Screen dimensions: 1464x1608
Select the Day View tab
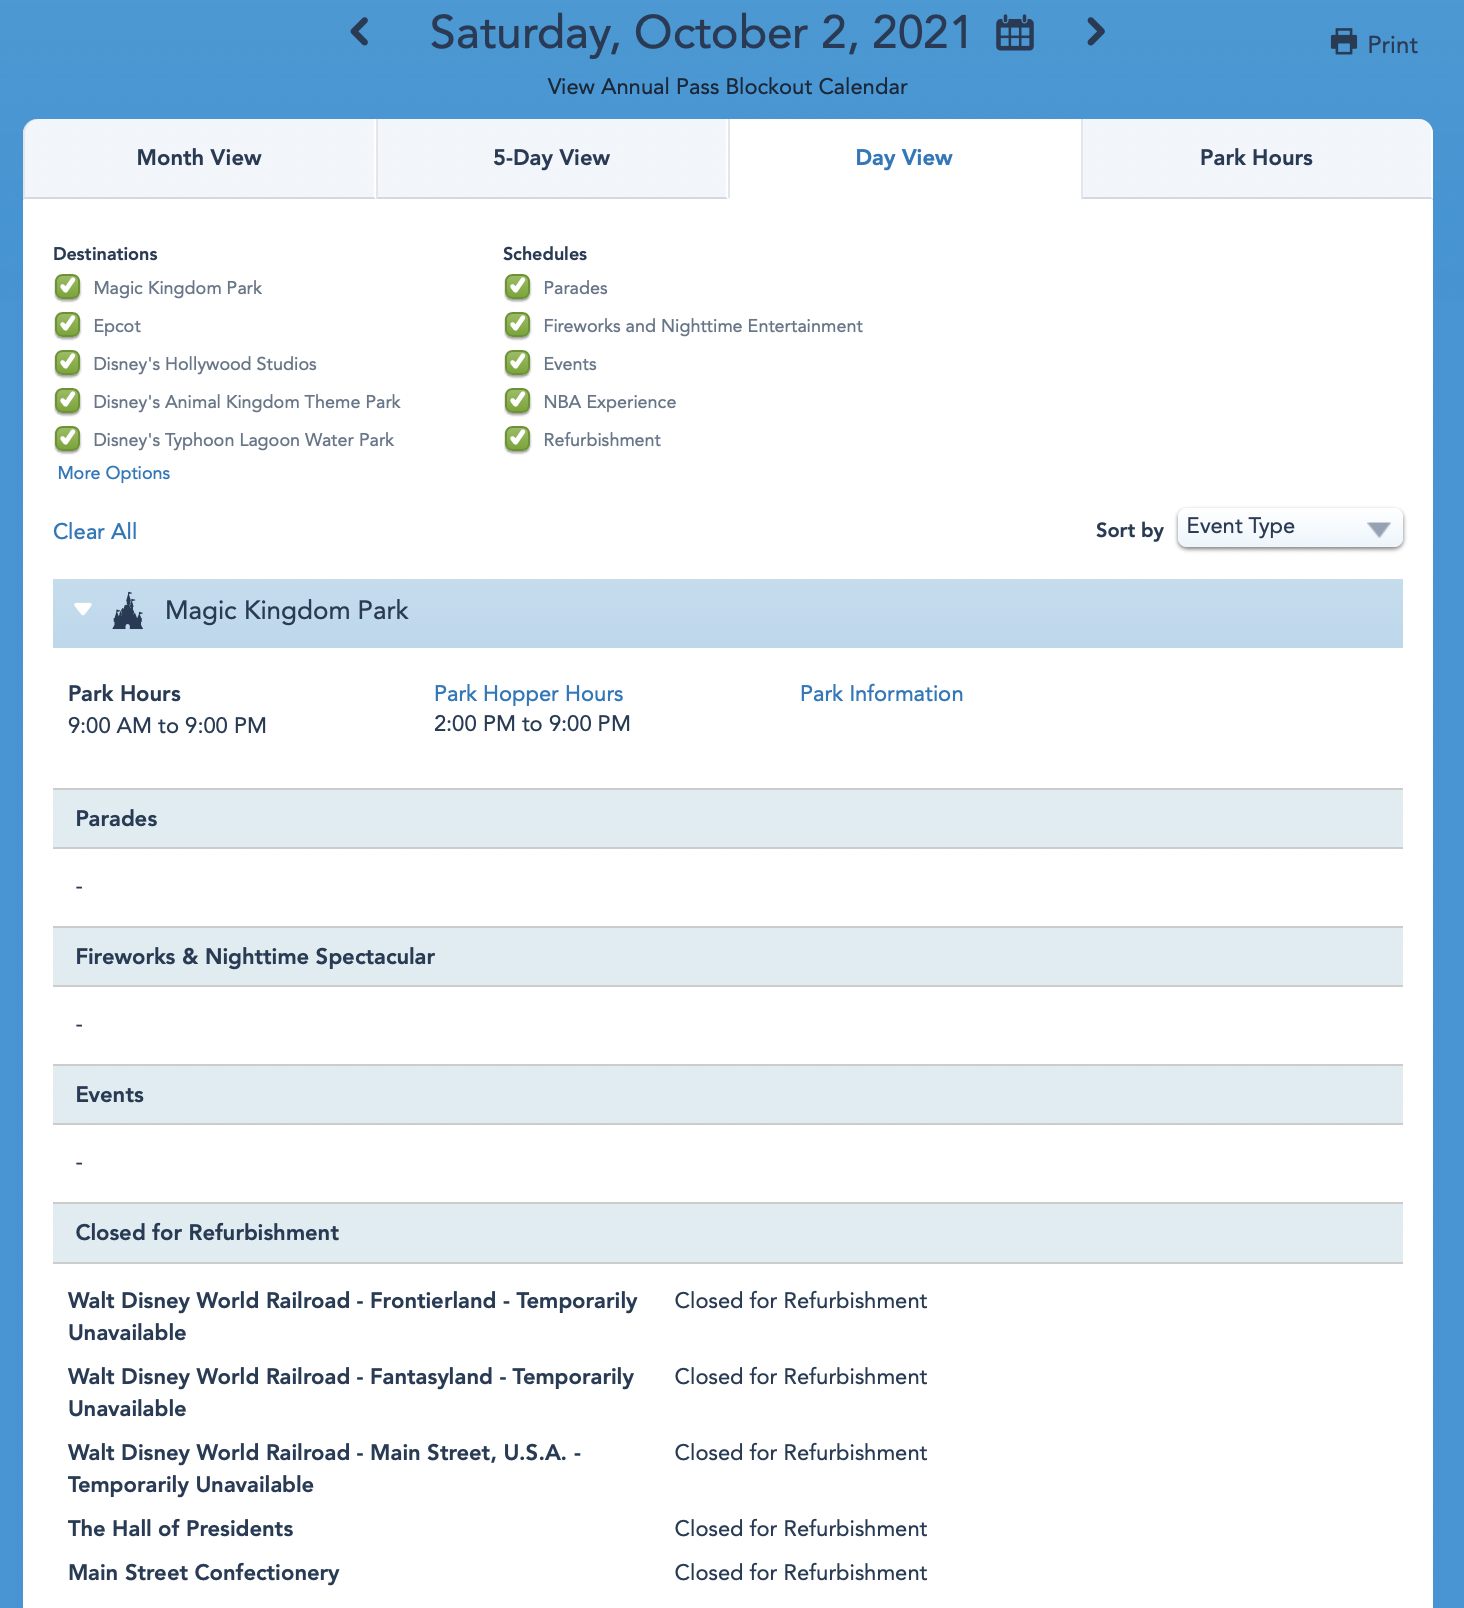[x=904, y=158]
